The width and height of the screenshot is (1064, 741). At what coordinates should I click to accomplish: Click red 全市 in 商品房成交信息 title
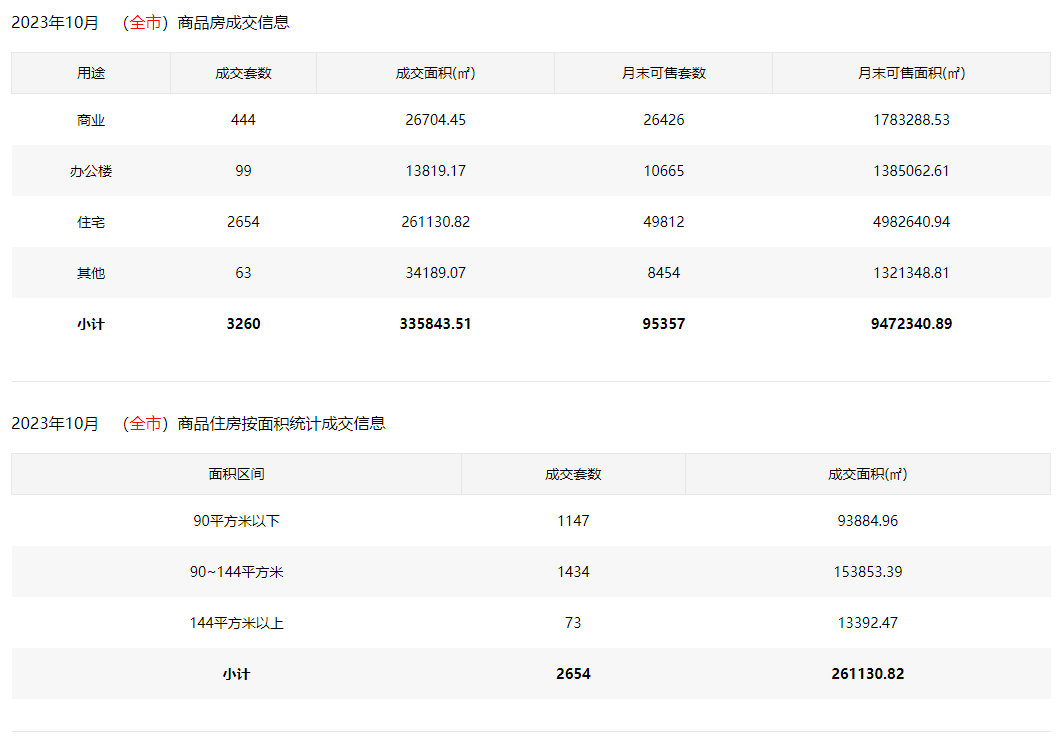point(145,22)
